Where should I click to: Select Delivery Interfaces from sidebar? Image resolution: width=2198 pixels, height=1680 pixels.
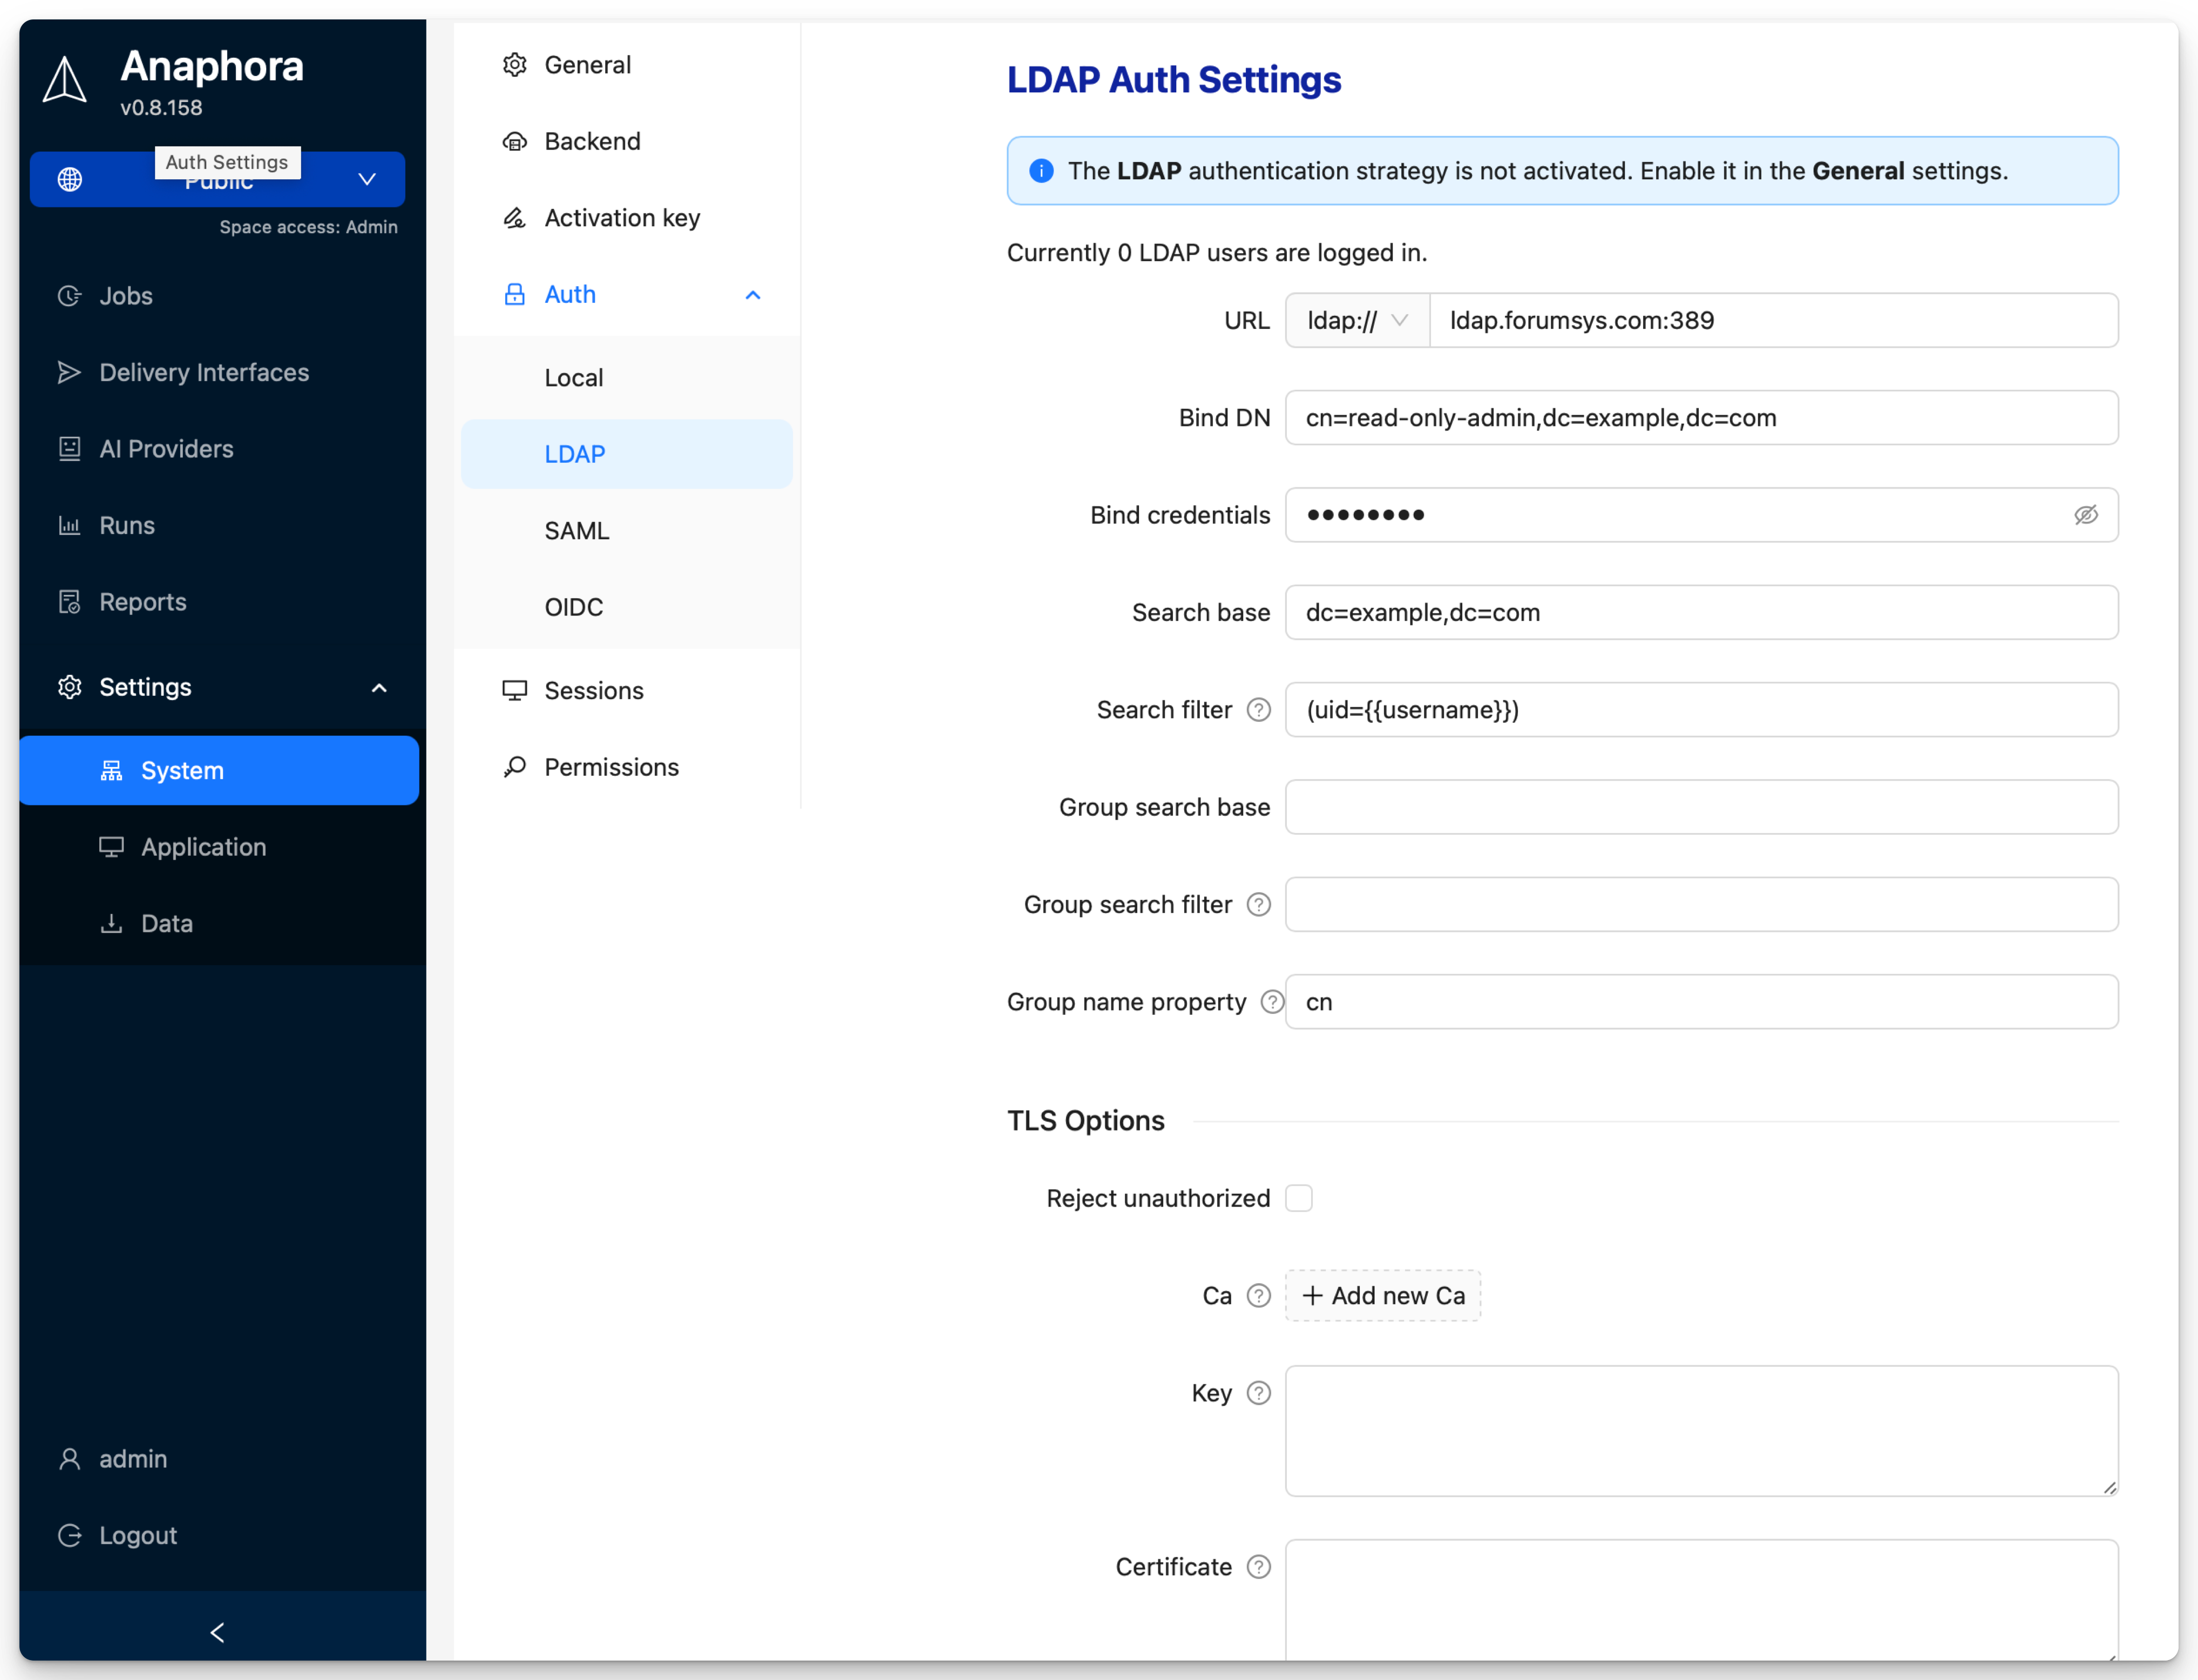pyautogui.click(x=204, y=372)
